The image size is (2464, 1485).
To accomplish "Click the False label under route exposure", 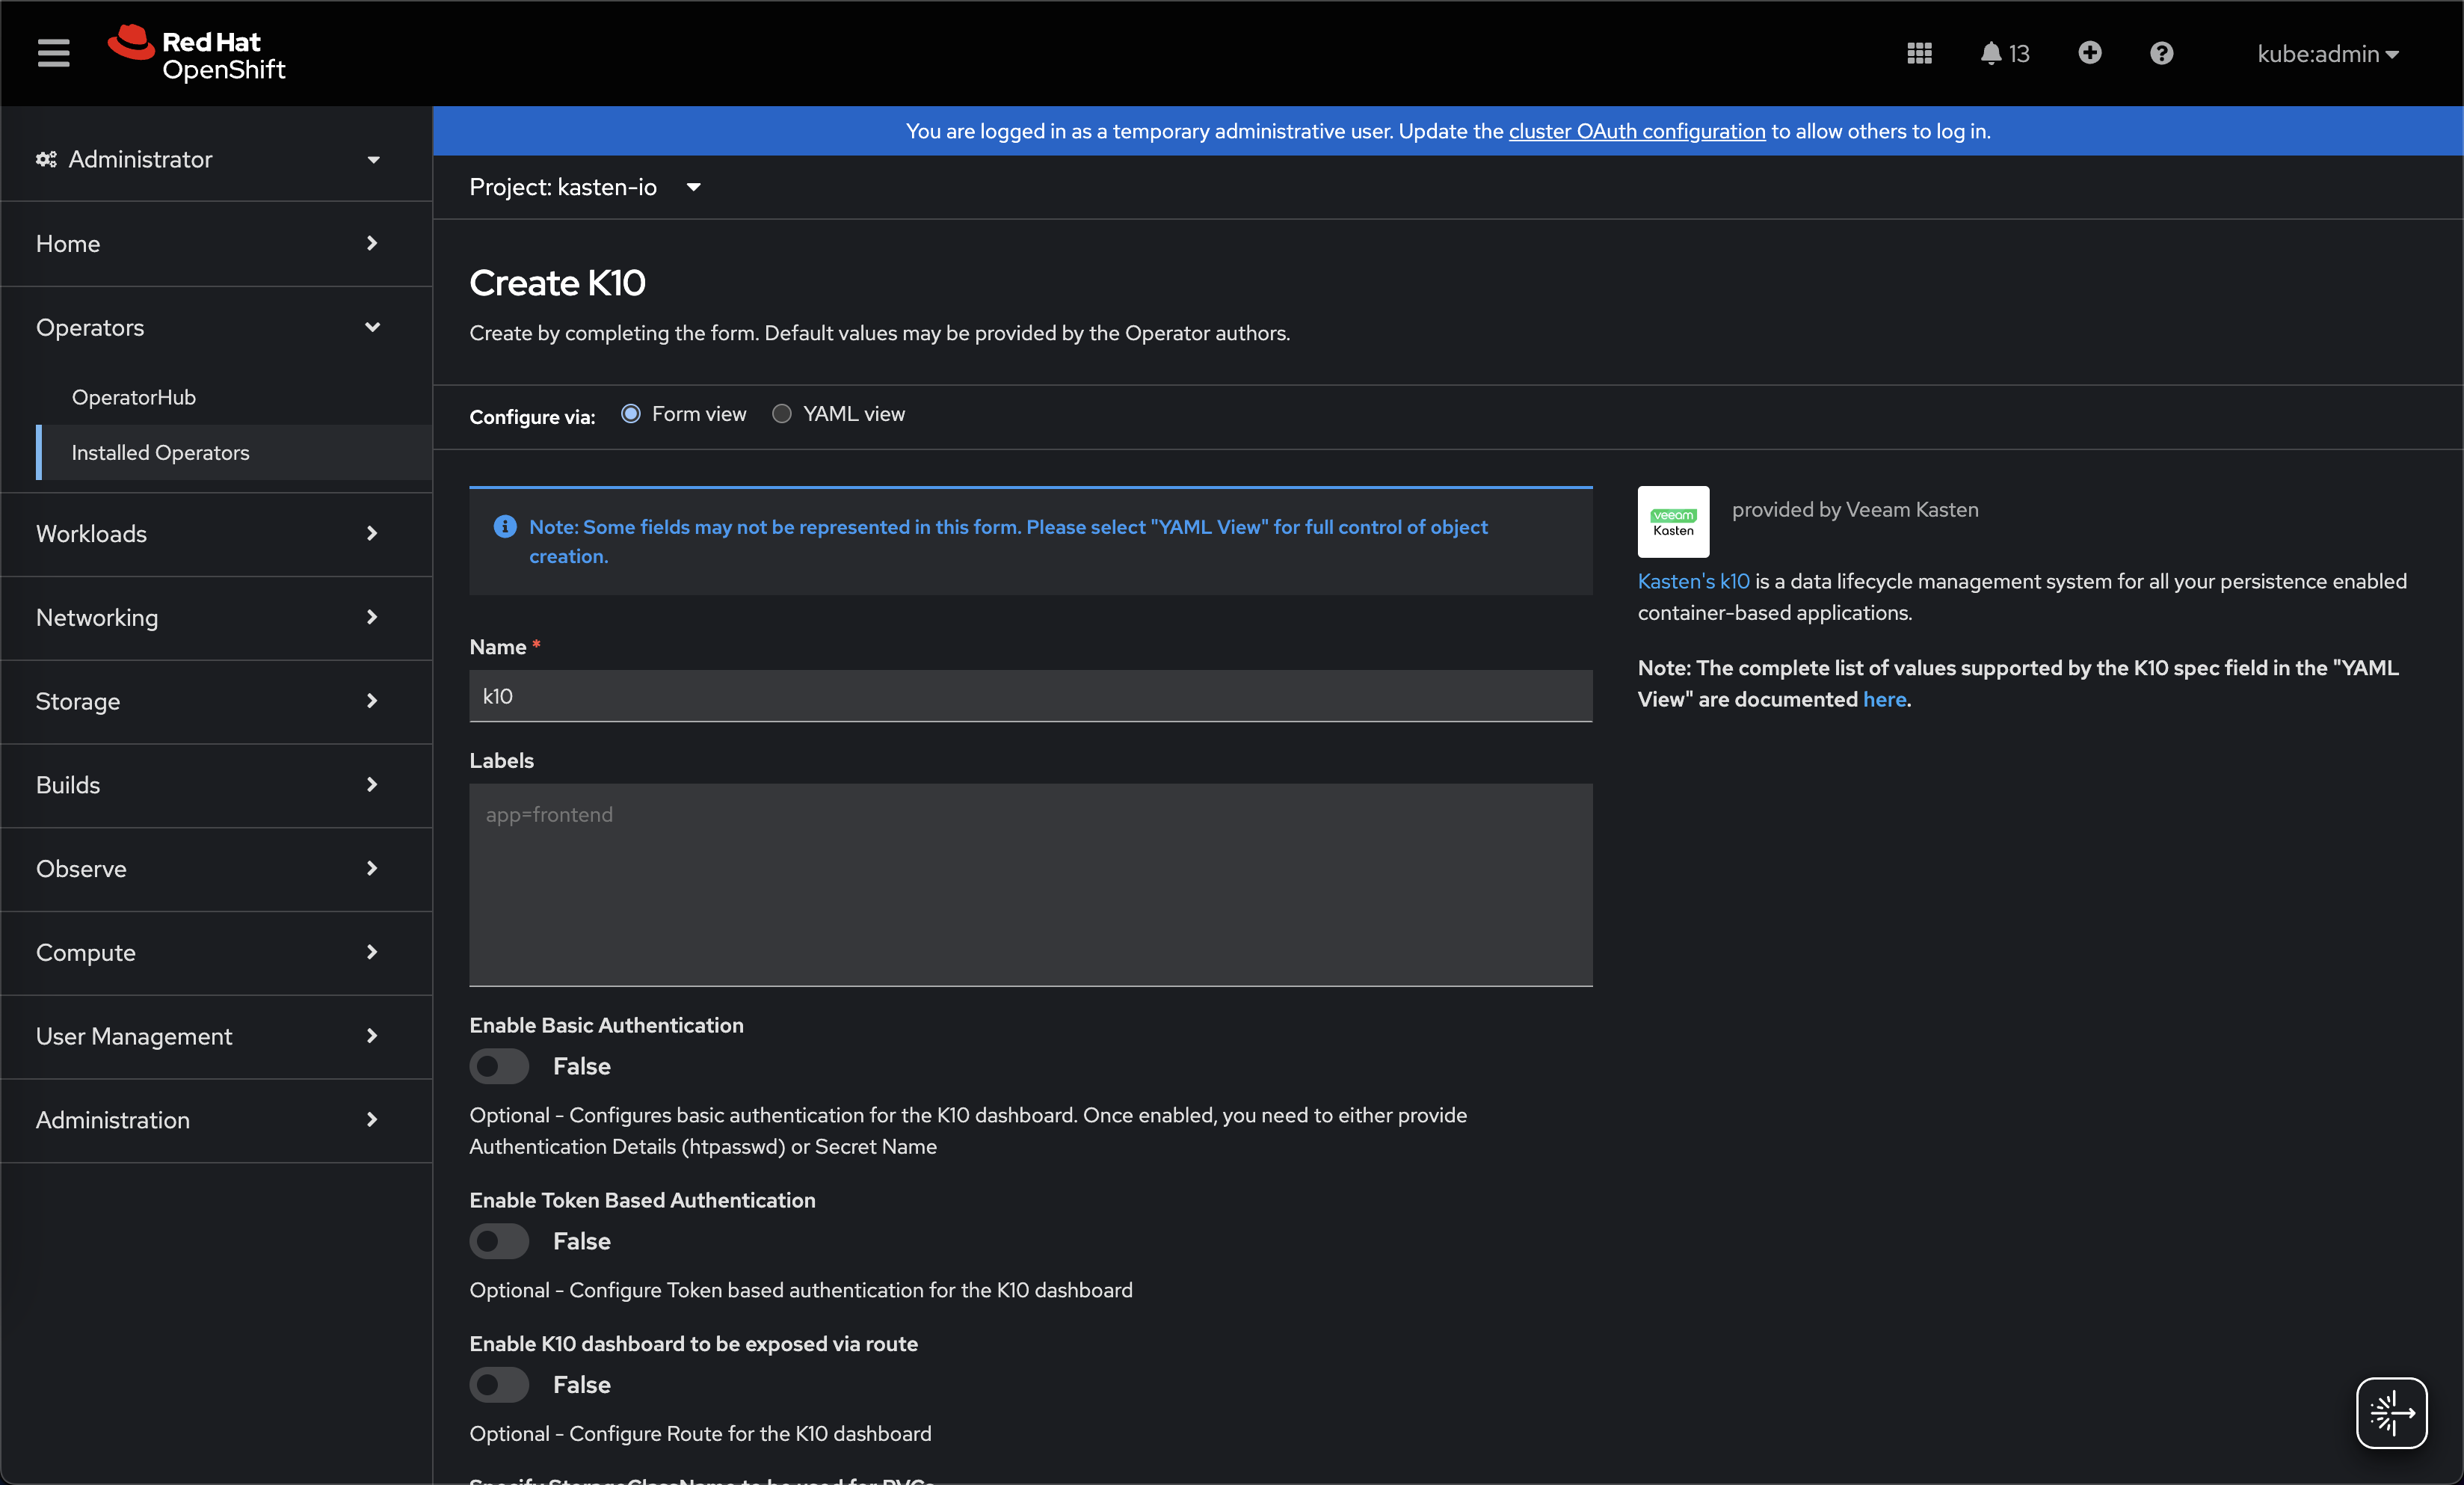I will tap(582, 1385).
